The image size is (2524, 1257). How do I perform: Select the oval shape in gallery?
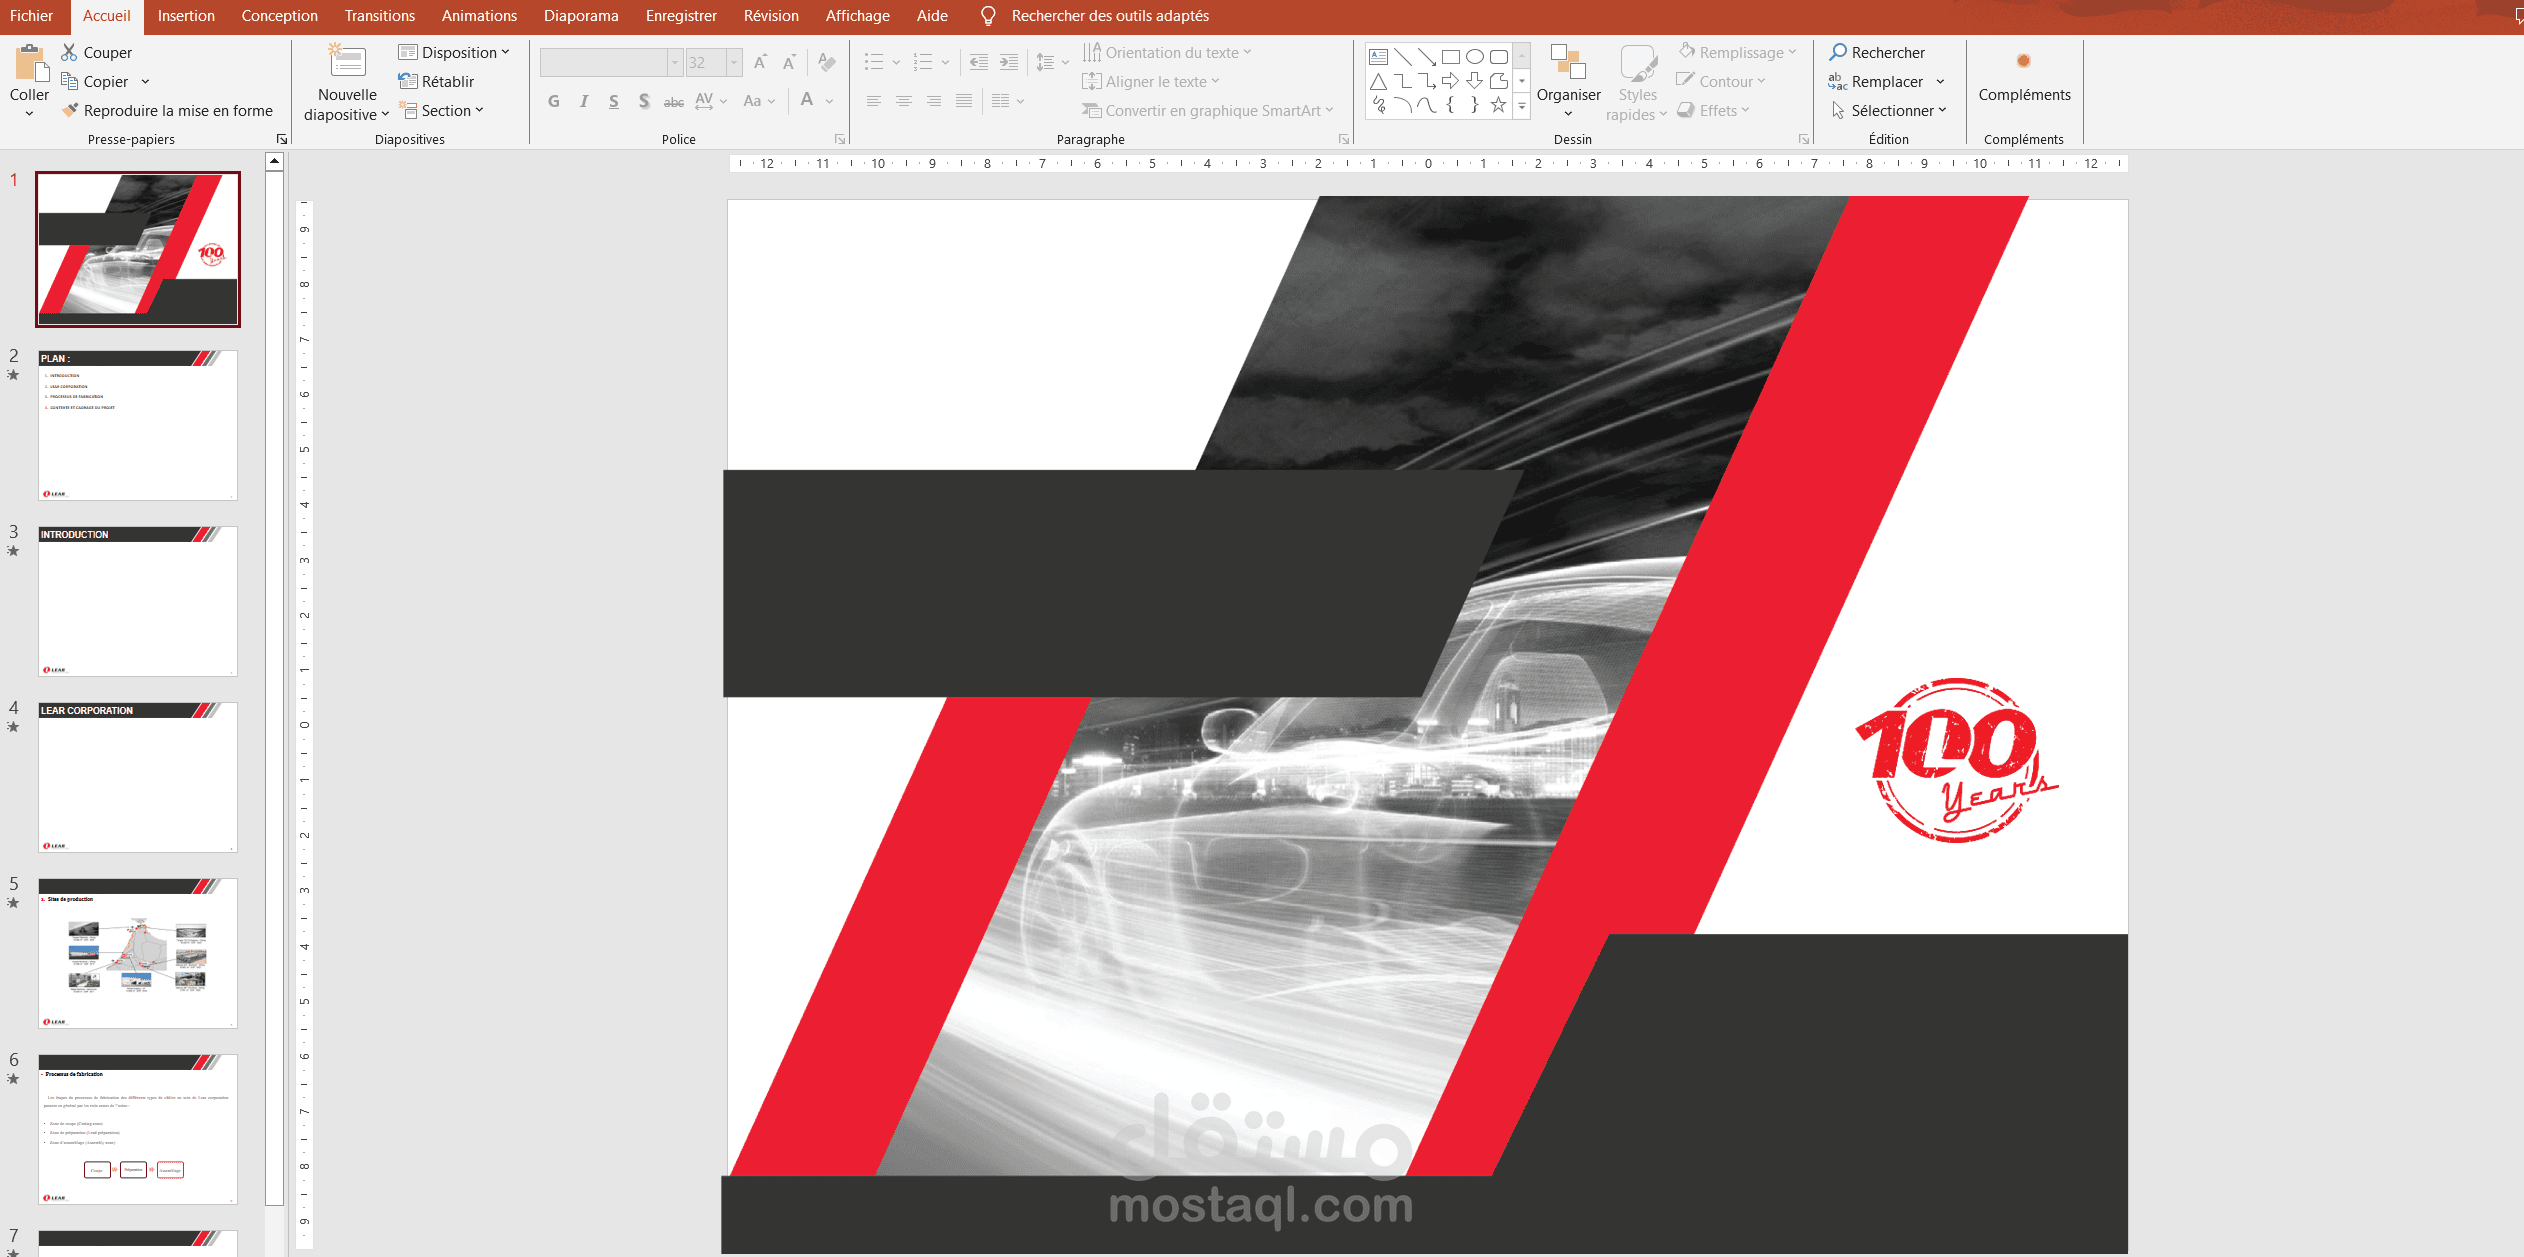coord(1474,57)
